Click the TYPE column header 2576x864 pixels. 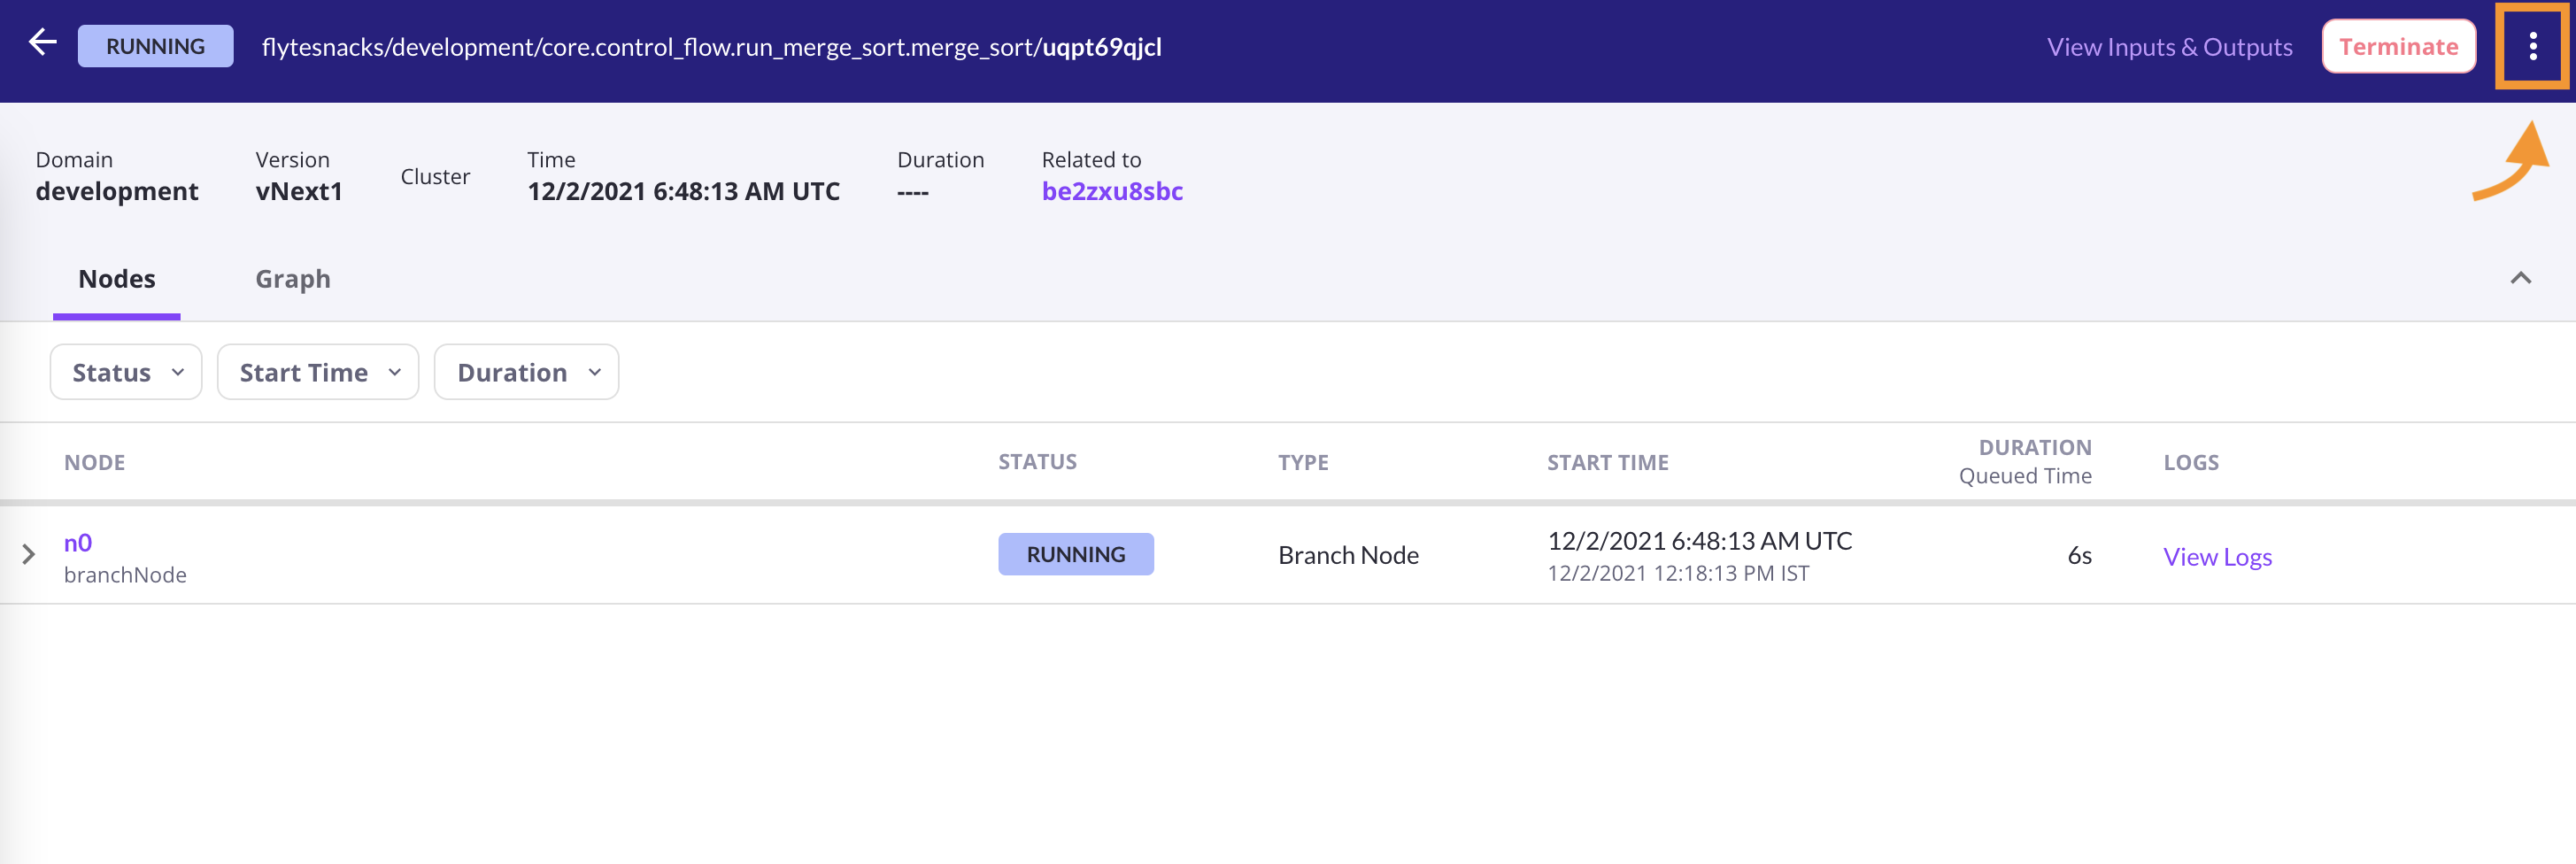tap(1303, 462)
